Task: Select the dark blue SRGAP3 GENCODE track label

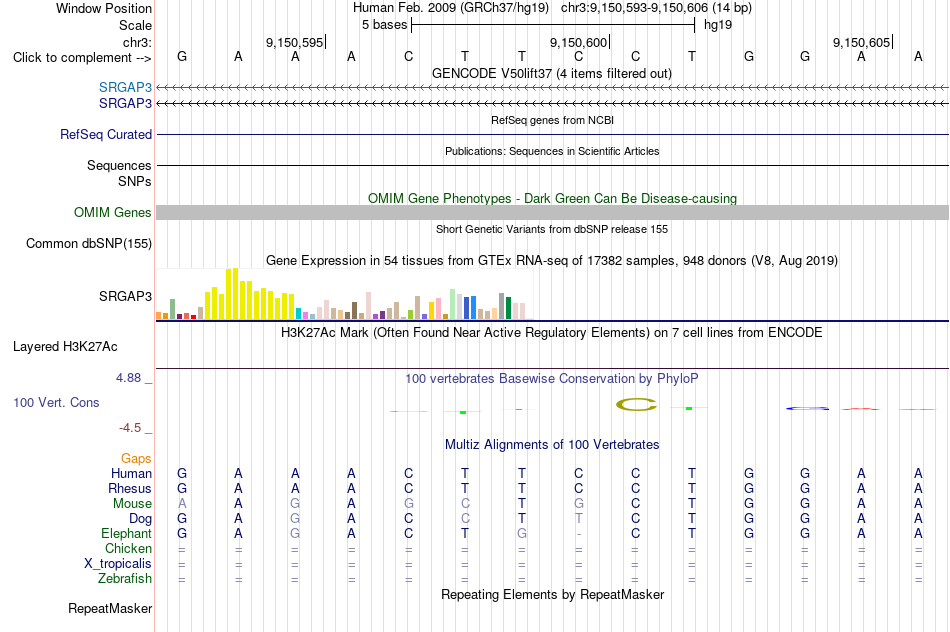Action: [125, 104]
